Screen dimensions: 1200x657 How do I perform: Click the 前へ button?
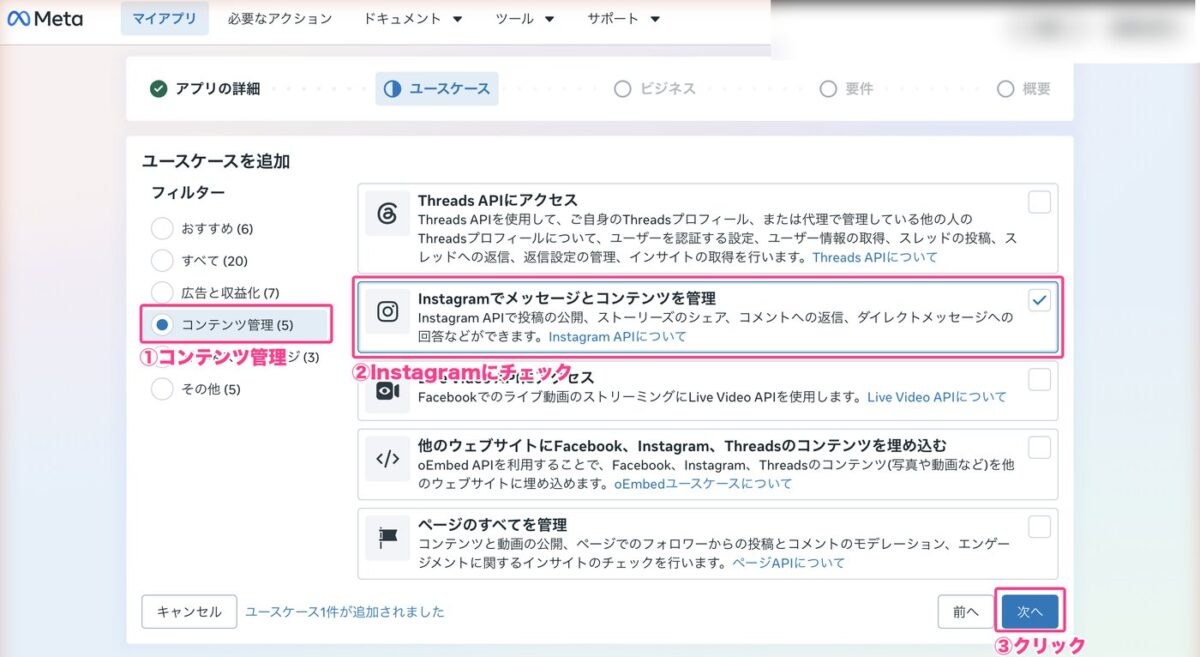[x=965, y=612]
